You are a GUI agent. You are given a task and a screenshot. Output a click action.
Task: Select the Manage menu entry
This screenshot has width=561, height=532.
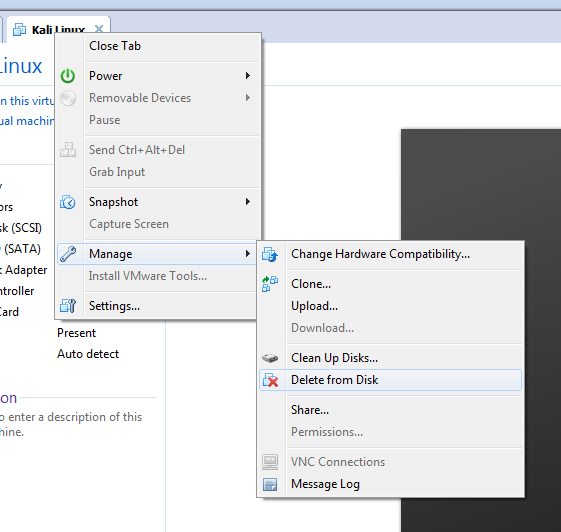(157, 254)
